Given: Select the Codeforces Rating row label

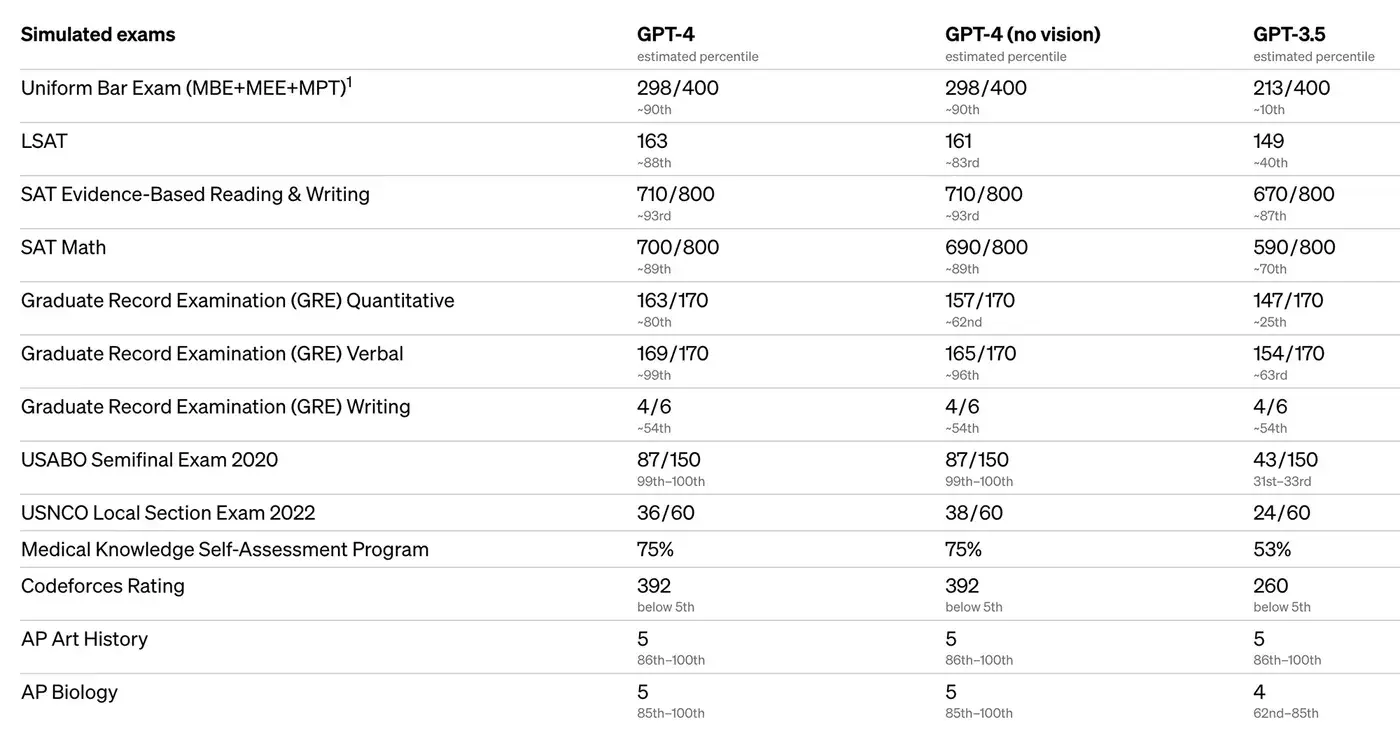Looking at the screenshot, I should coord(103,586).
